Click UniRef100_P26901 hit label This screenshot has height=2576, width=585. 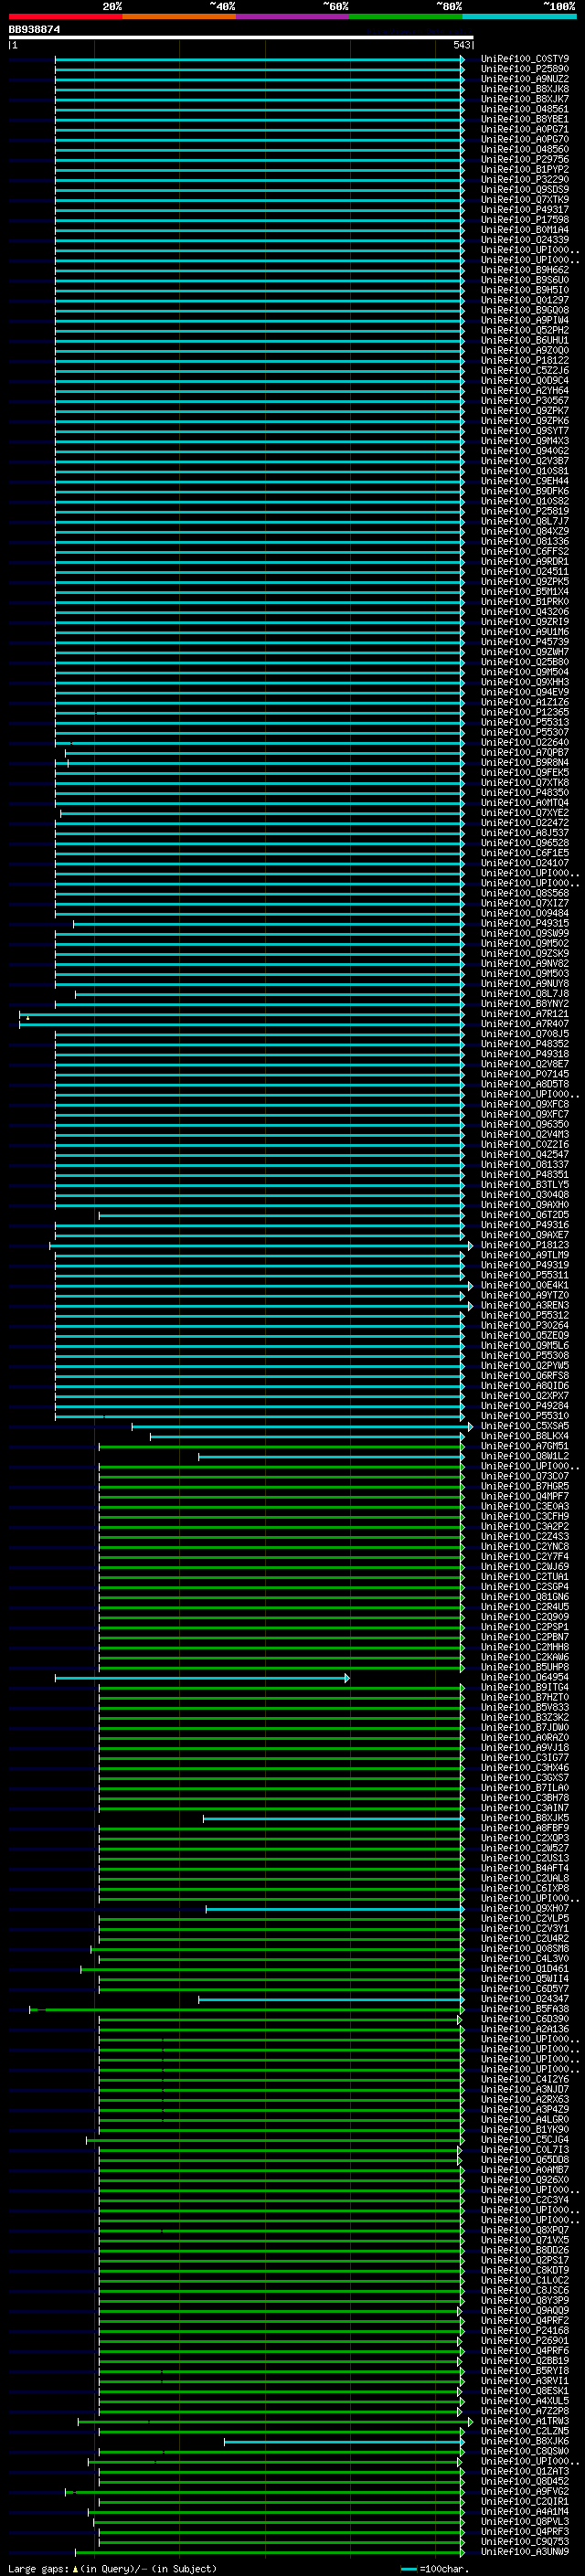[x=524, y=2340]
